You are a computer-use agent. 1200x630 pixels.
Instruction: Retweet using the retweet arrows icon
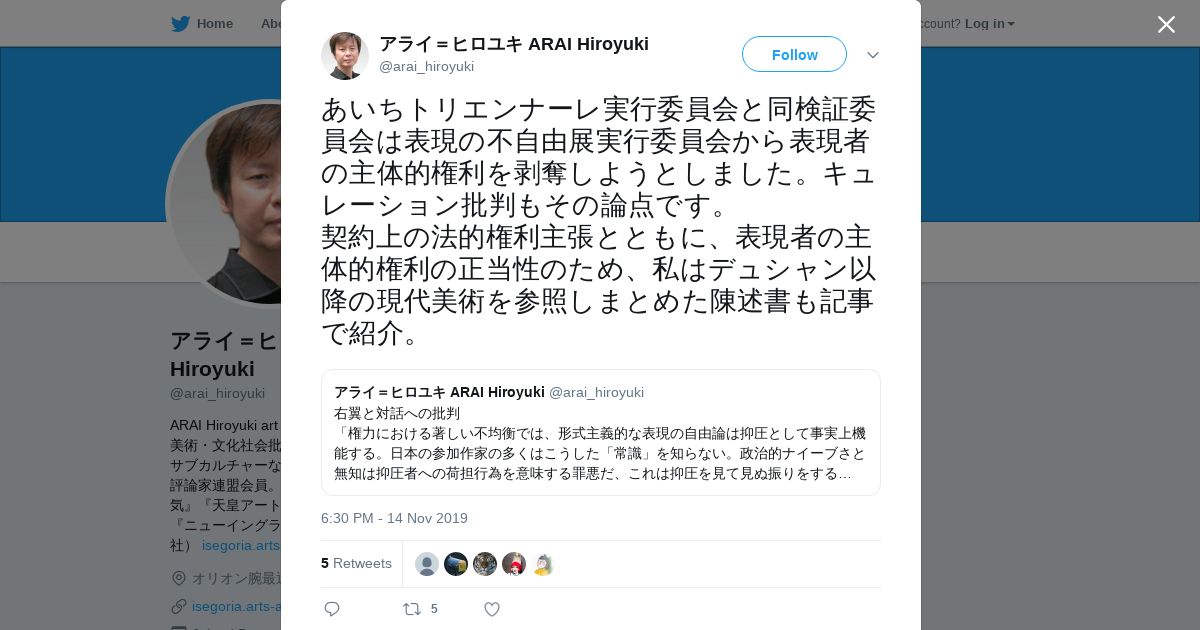(412, 609)
